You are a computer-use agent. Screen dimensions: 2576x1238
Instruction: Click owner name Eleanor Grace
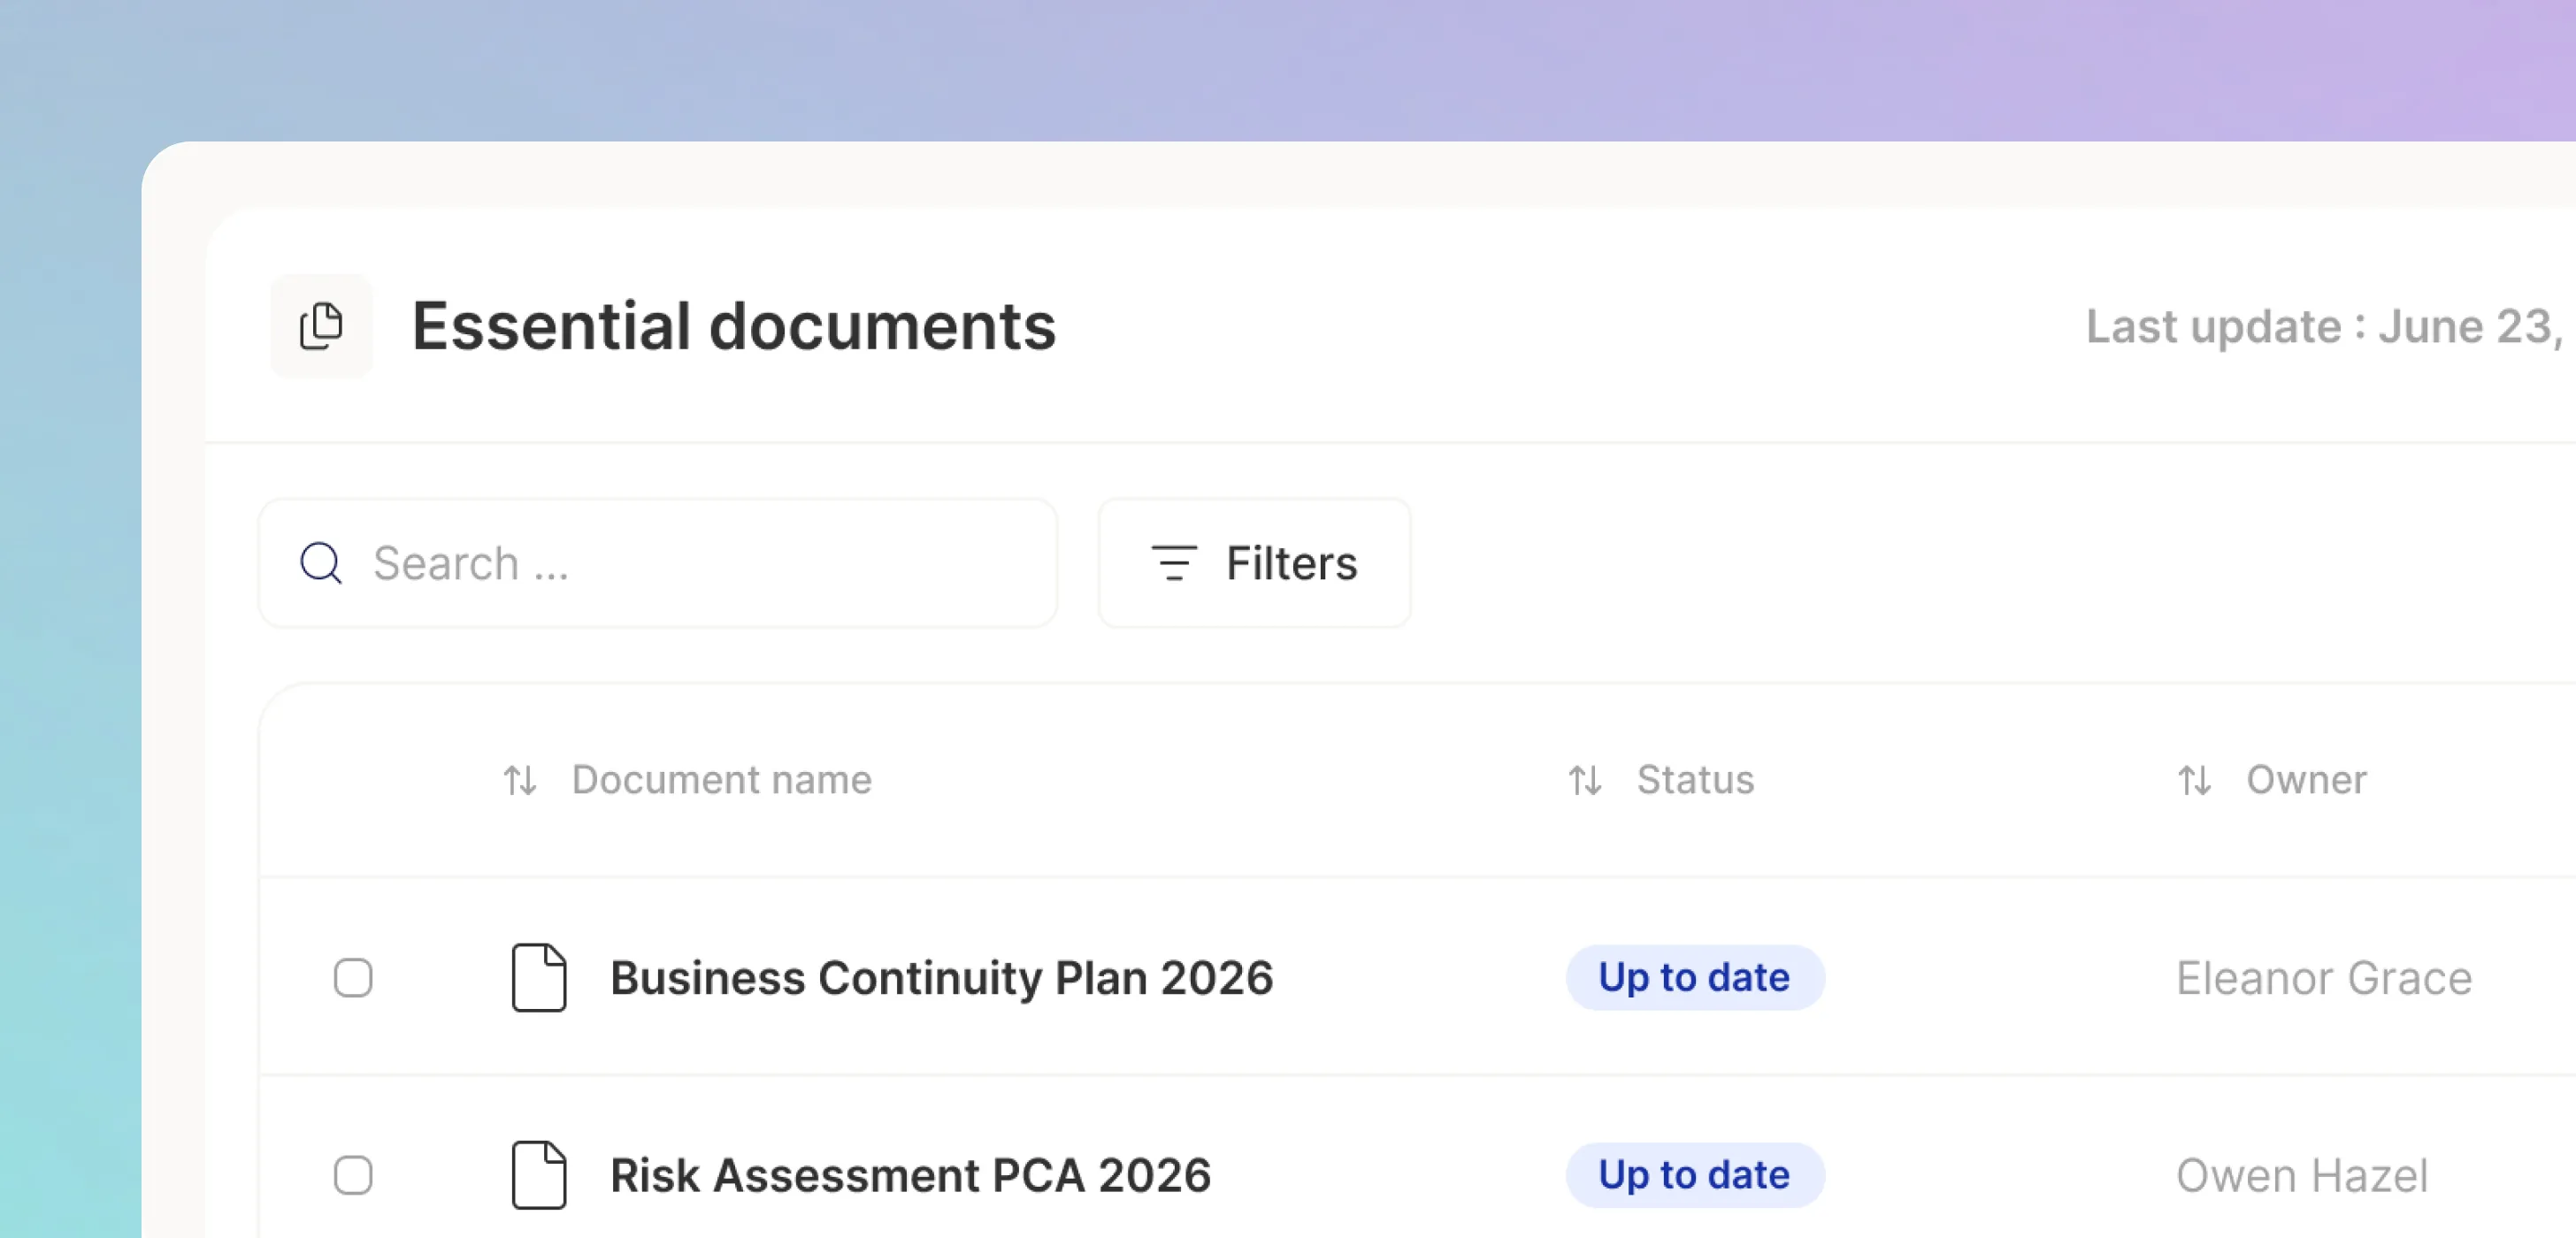click(x=2324, y=977)
